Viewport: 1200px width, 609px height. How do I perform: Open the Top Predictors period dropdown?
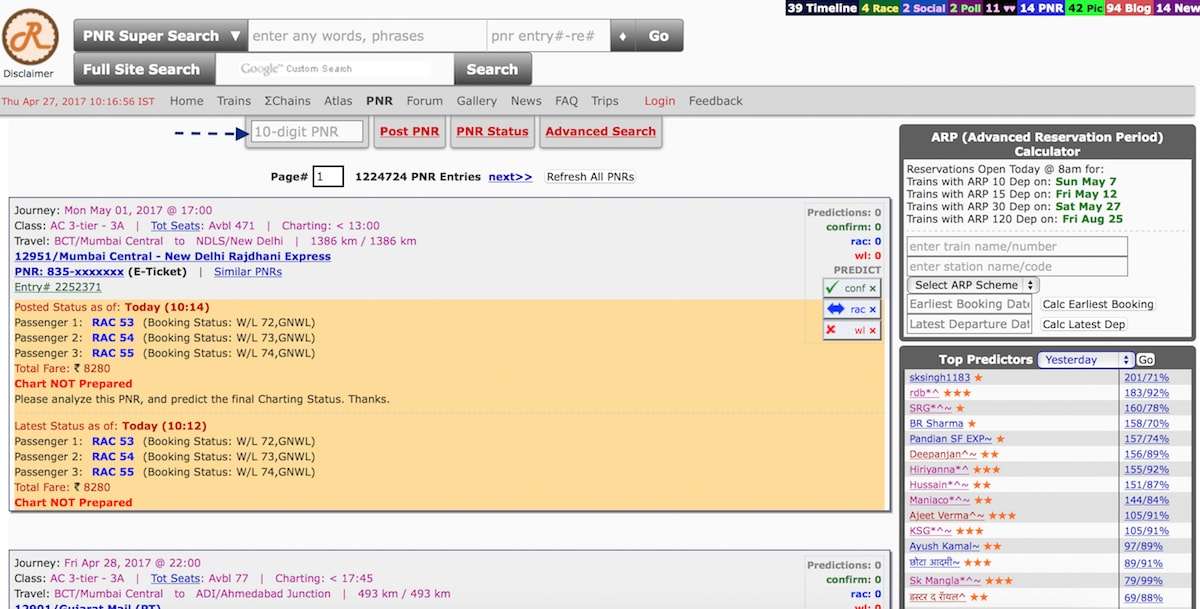coord(1086,360)
